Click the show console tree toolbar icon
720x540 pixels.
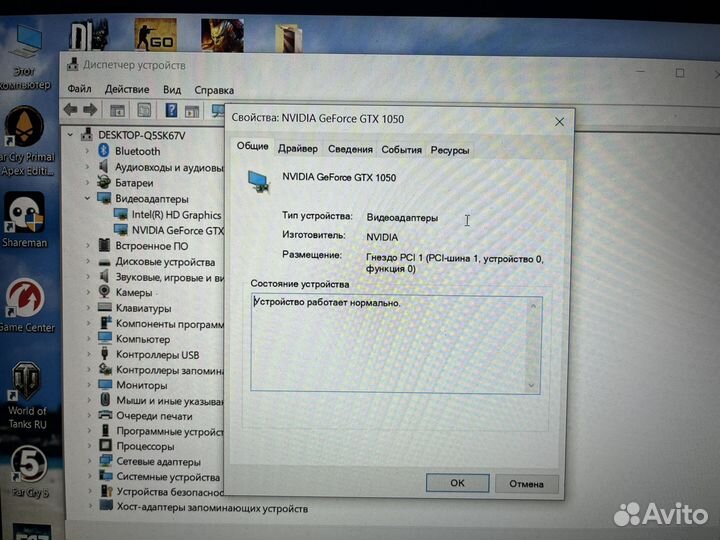(x=118, y=110)
